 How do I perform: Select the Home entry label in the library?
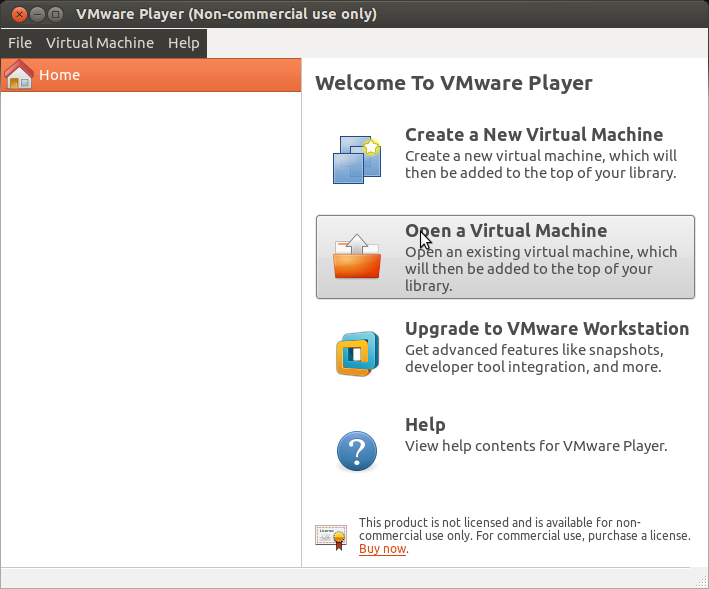pos(60,75)
